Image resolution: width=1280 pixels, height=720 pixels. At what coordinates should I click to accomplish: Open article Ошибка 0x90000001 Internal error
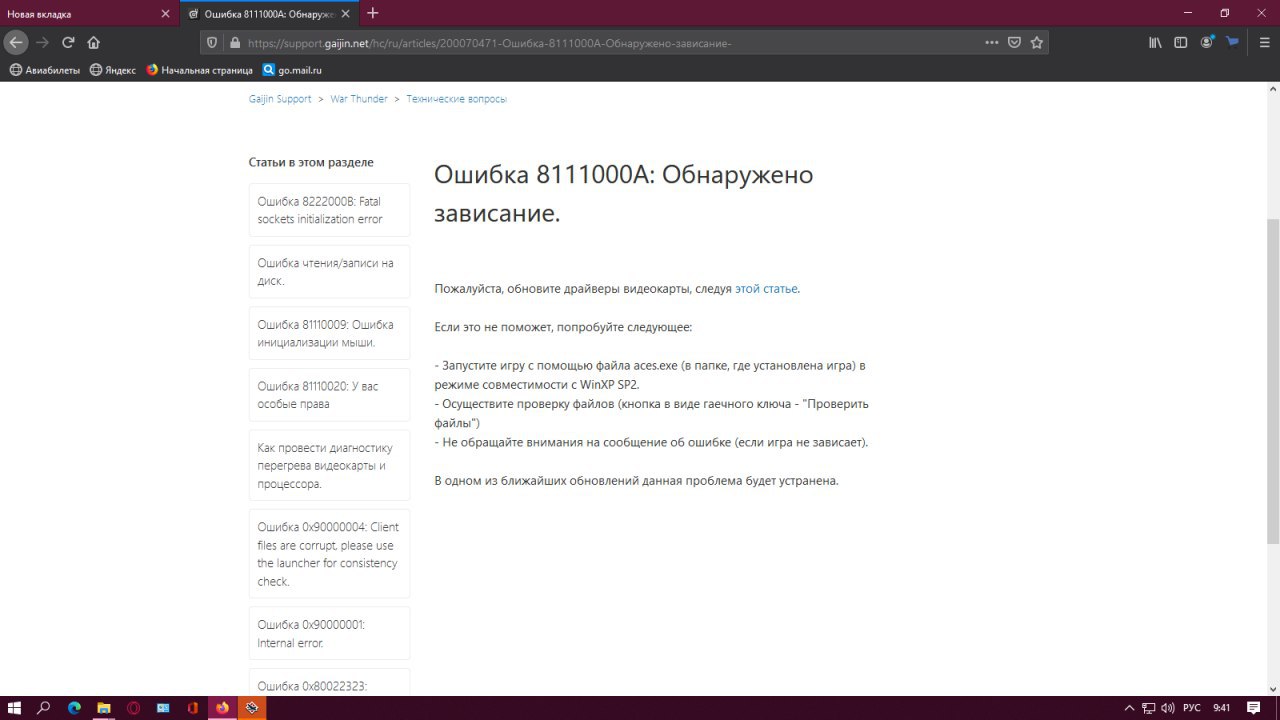(329, 633)
